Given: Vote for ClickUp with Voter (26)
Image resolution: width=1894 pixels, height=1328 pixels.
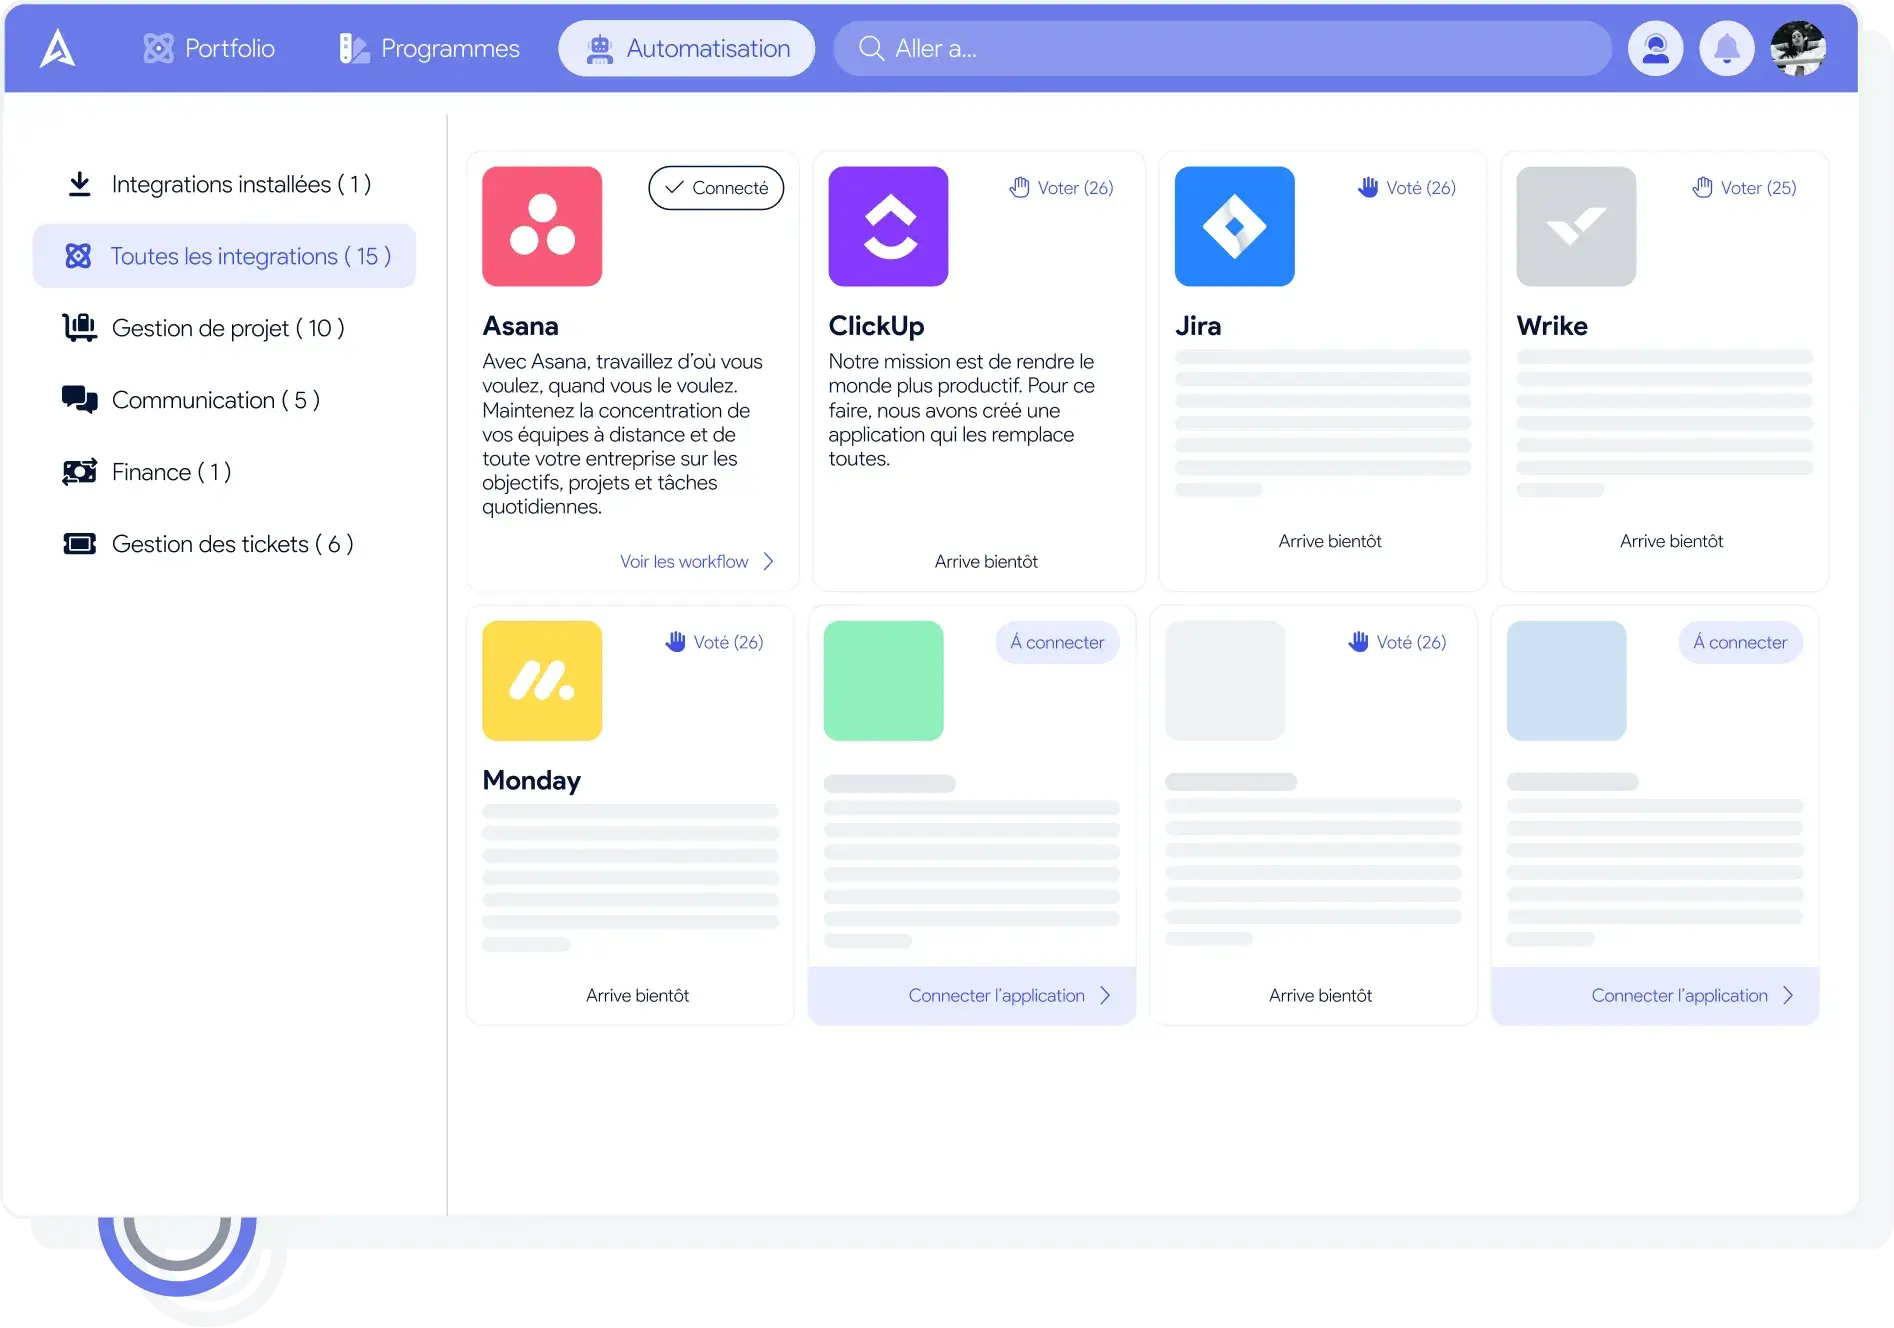Looking at the screenshot, I should pyautogui.click(x=1061, y=188).
